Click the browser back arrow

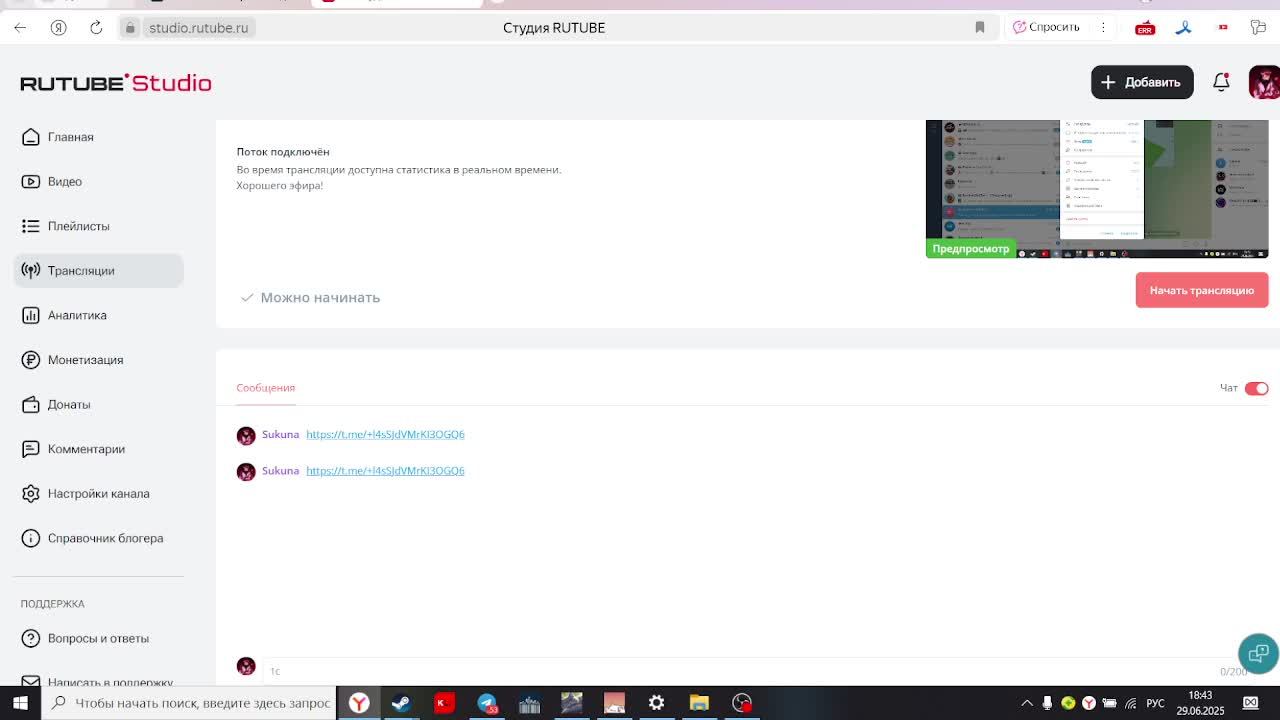20,27
